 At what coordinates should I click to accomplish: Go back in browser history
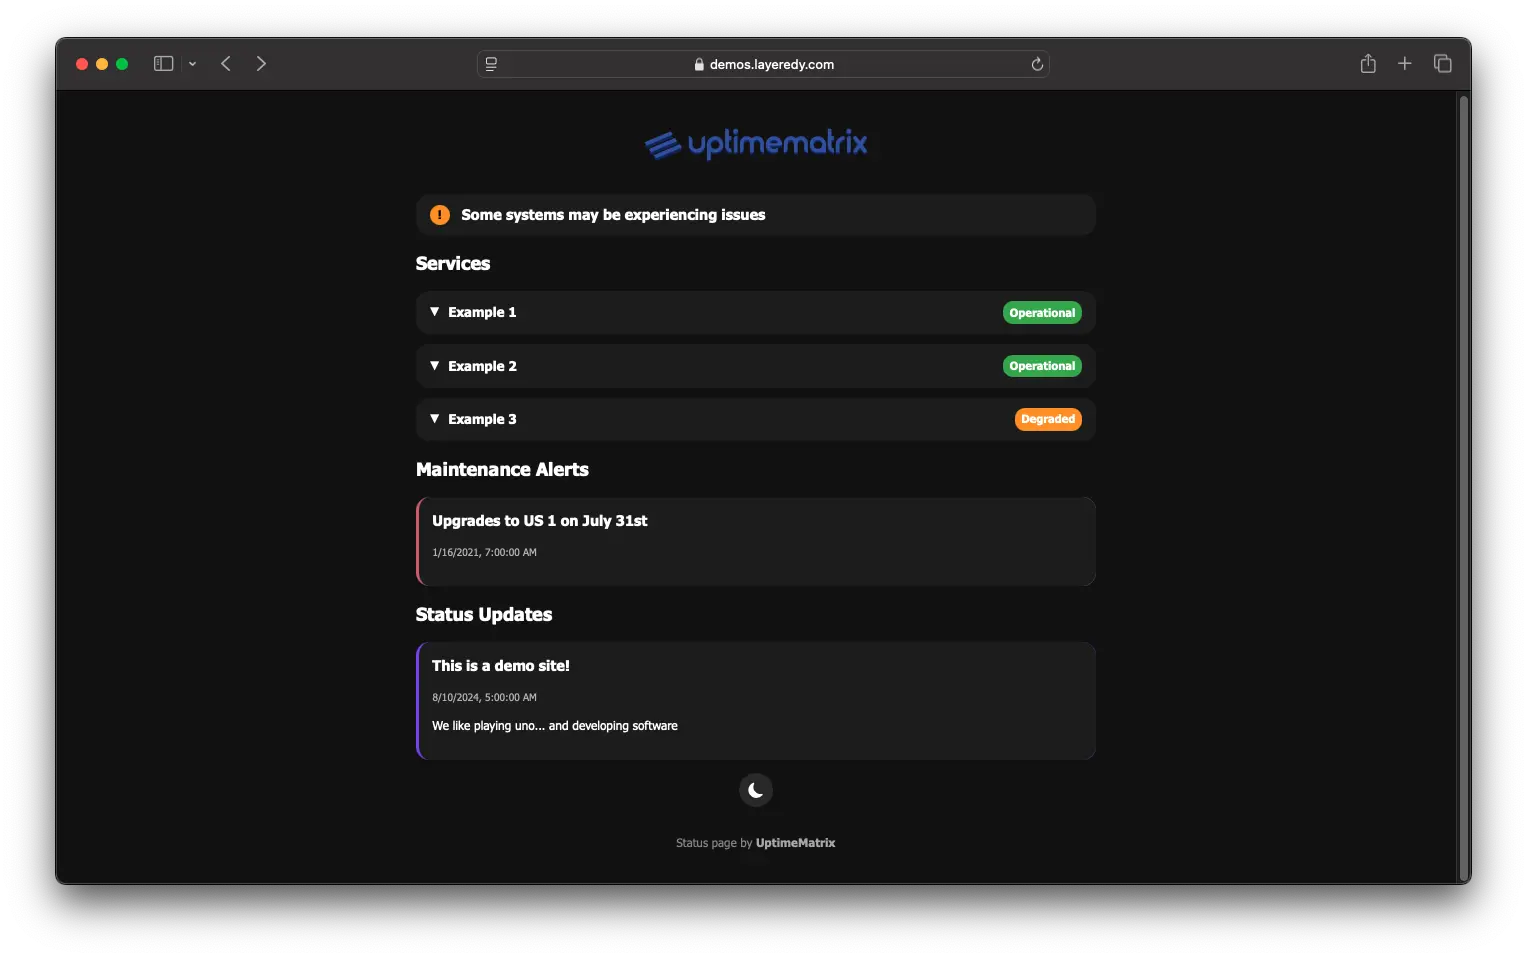pyautogui.click(x=226, y=64)
